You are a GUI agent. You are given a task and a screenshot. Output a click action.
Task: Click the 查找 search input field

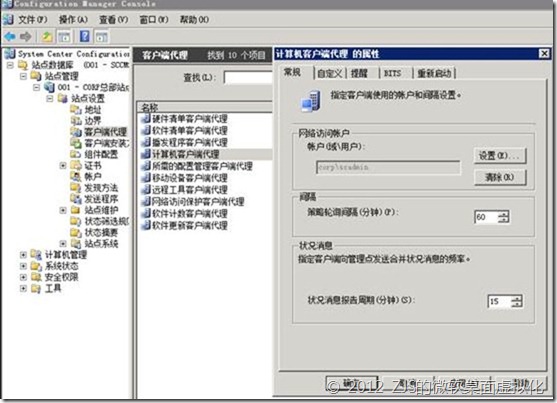tap(248, 77)
